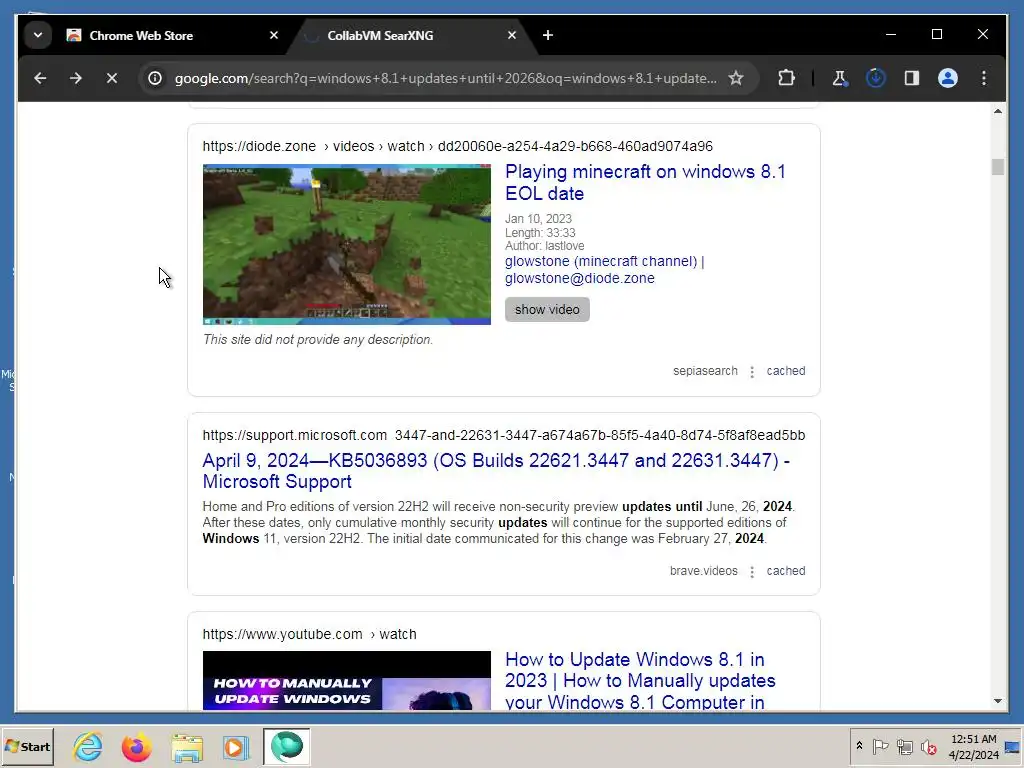Toggle the side panel icon

coord(912,78)
